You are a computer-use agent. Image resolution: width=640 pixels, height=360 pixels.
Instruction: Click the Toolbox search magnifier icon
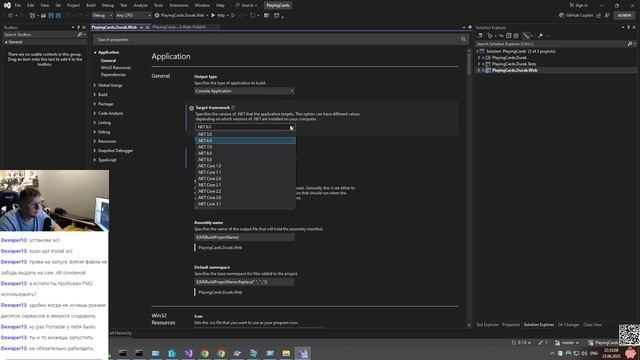[x=80, y=35]
